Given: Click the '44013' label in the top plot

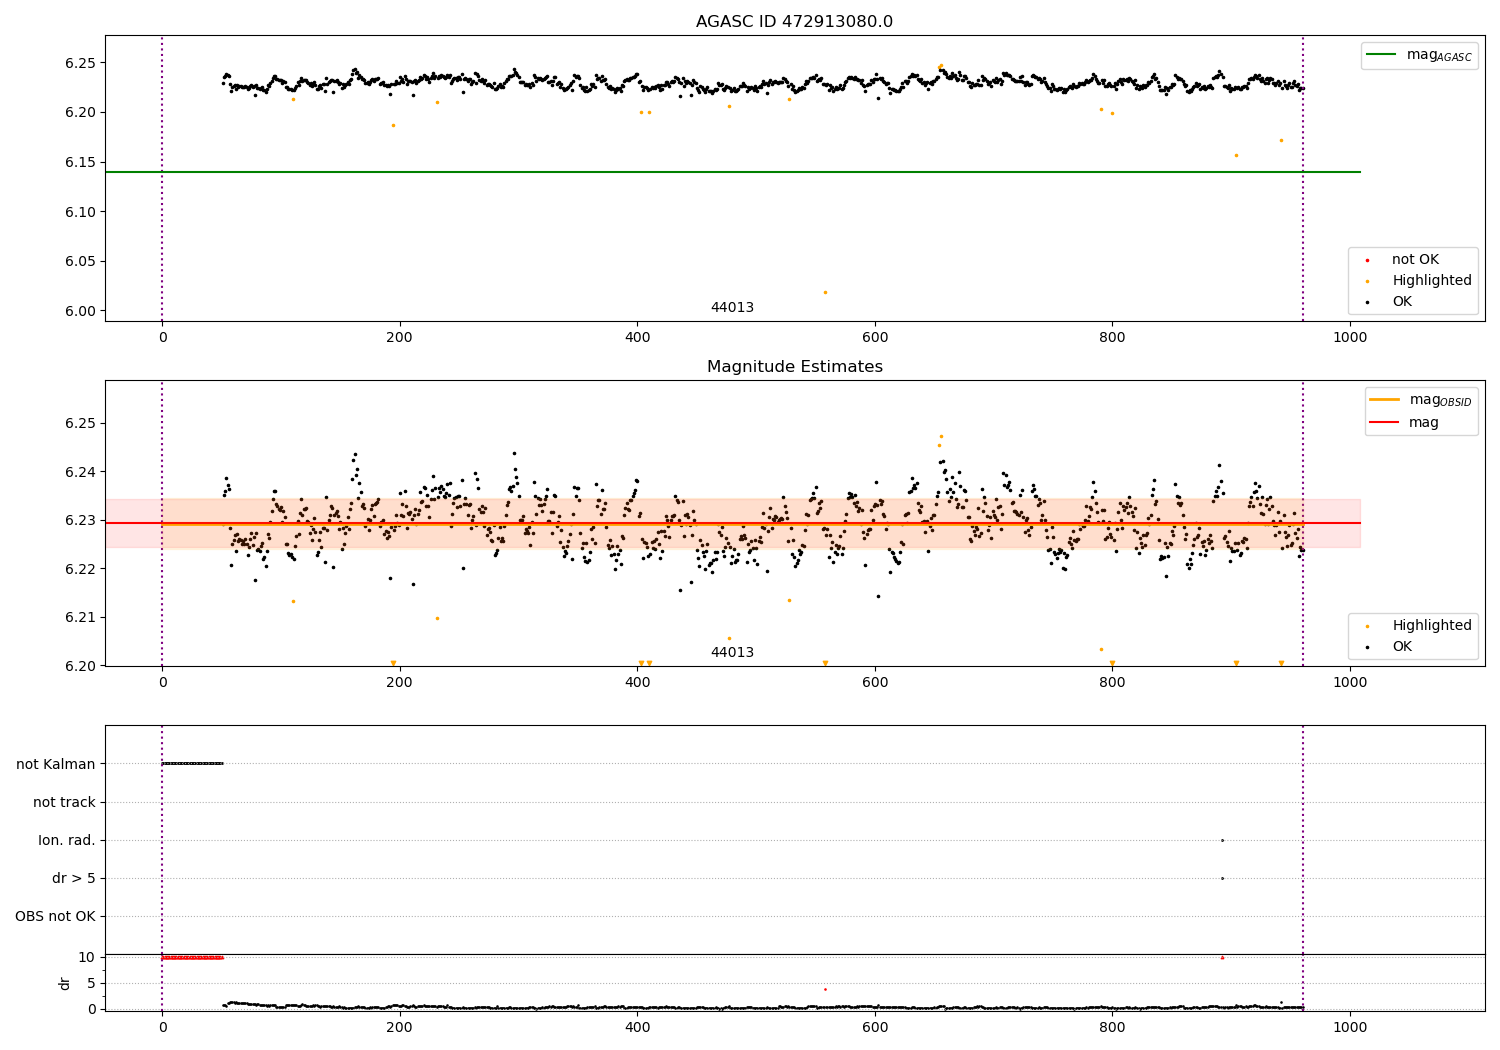Looking at the screenshot, I should 732,308.
